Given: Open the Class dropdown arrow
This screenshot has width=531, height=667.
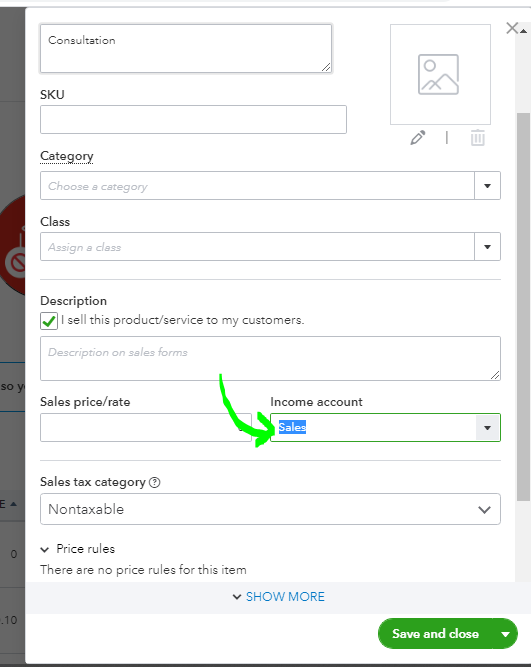Looking at the screenshot, I should [x=487, y=247].
